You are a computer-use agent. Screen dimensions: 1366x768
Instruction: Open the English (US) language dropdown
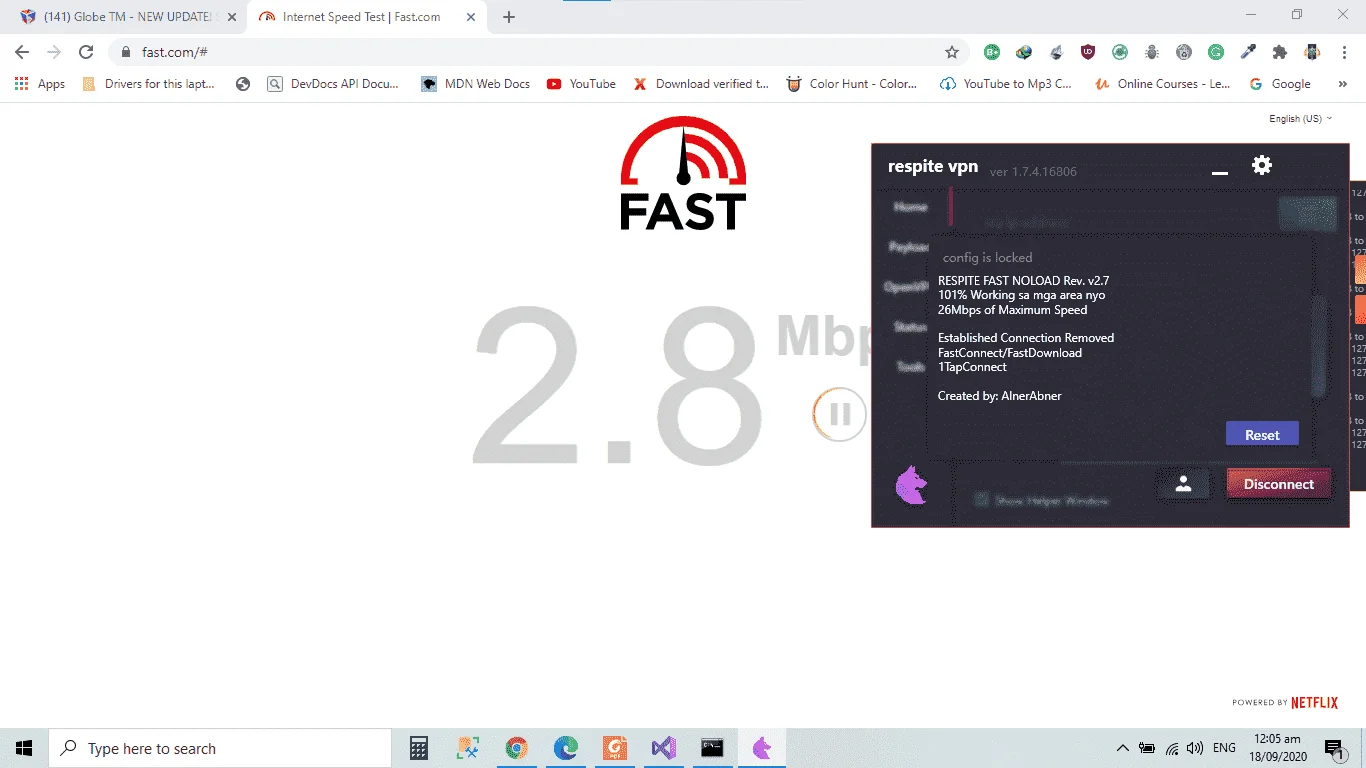click(1300, 118)
